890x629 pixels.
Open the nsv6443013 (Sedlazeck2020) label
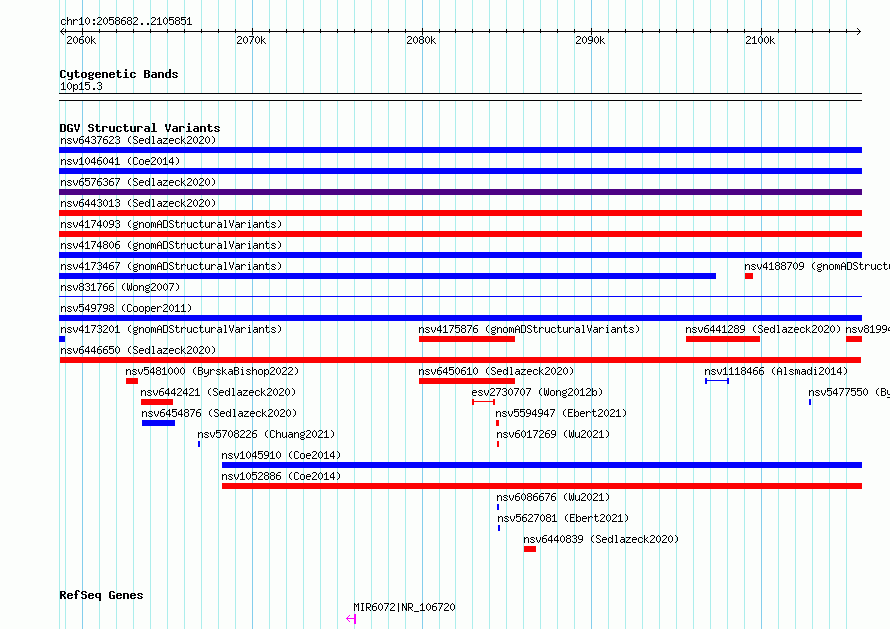(138, 203)
